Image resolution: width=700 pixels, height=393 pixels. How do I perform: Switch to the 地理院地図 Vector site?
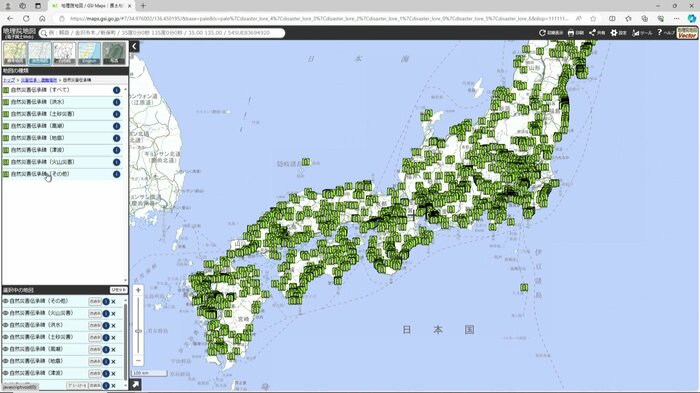pos(688,33)
